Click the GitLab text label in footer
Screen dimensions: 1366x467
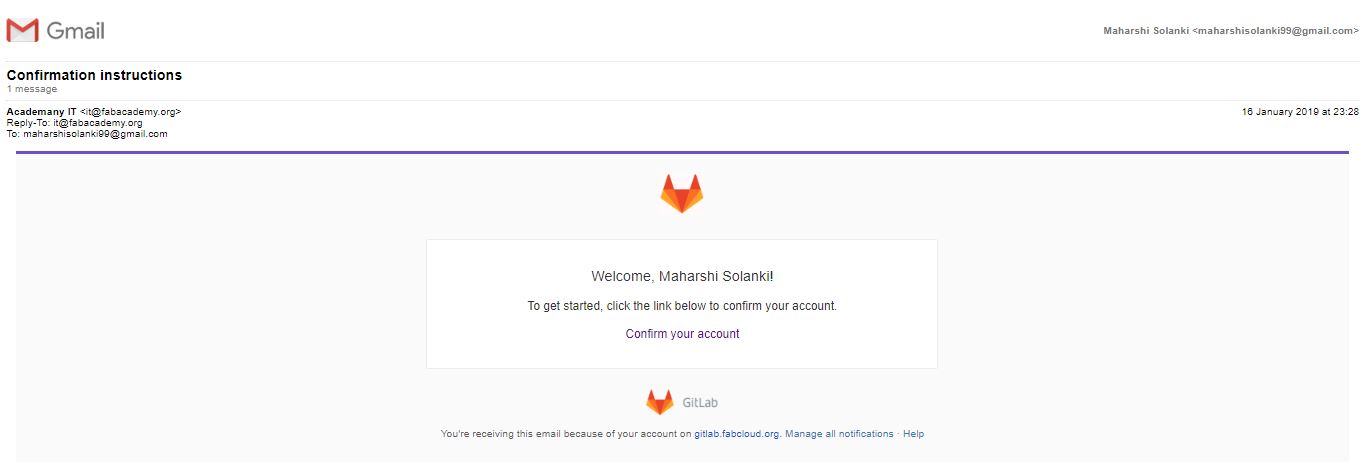pos(700,403)
